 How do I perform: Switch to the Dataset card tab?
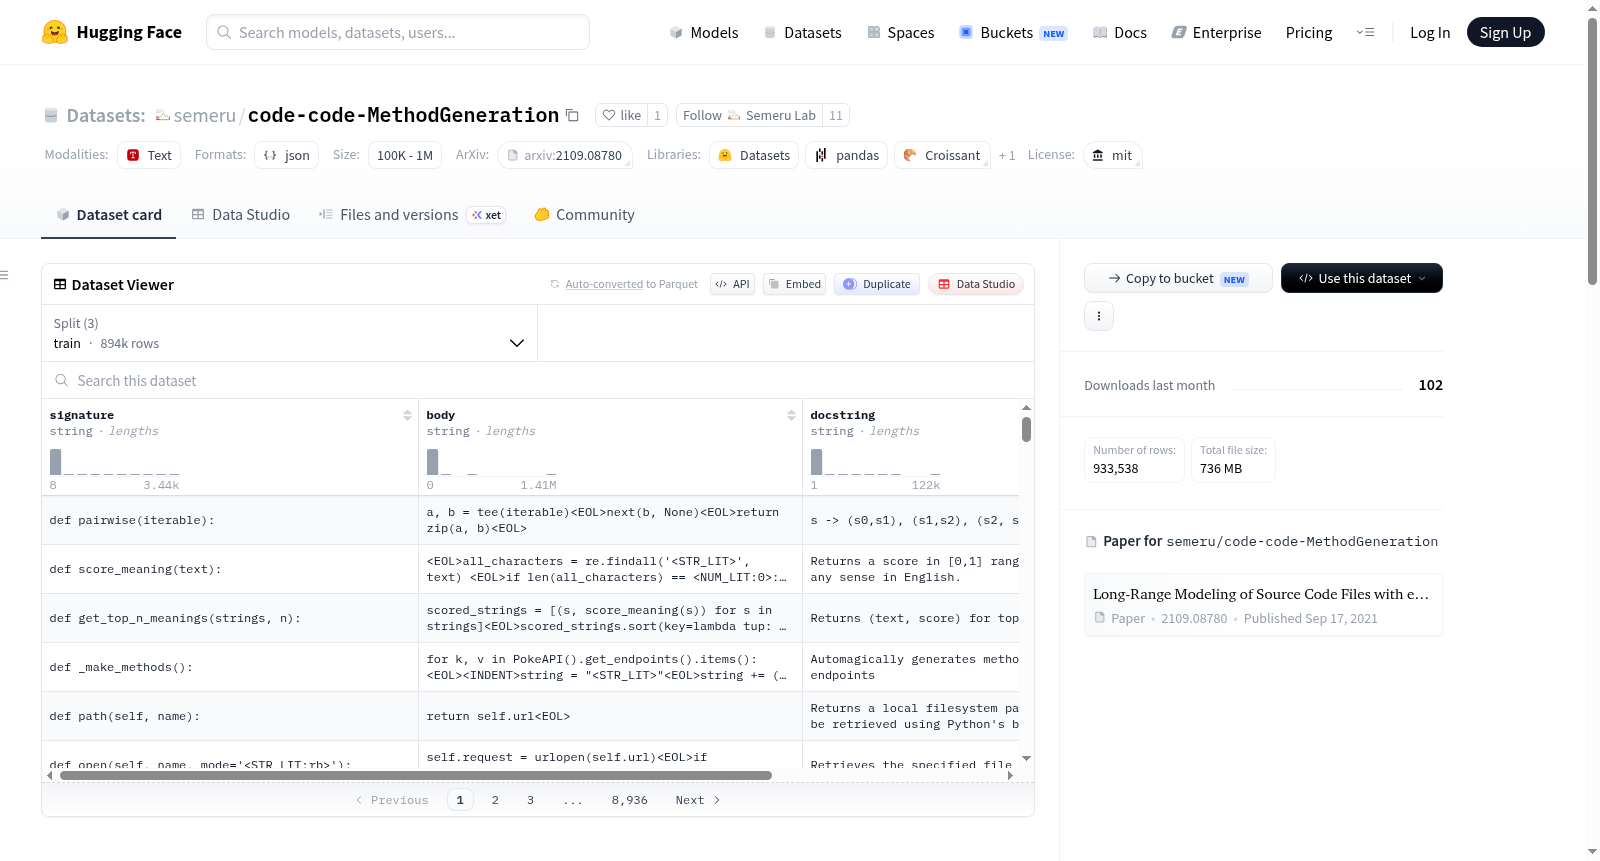[x=108, y=215]
